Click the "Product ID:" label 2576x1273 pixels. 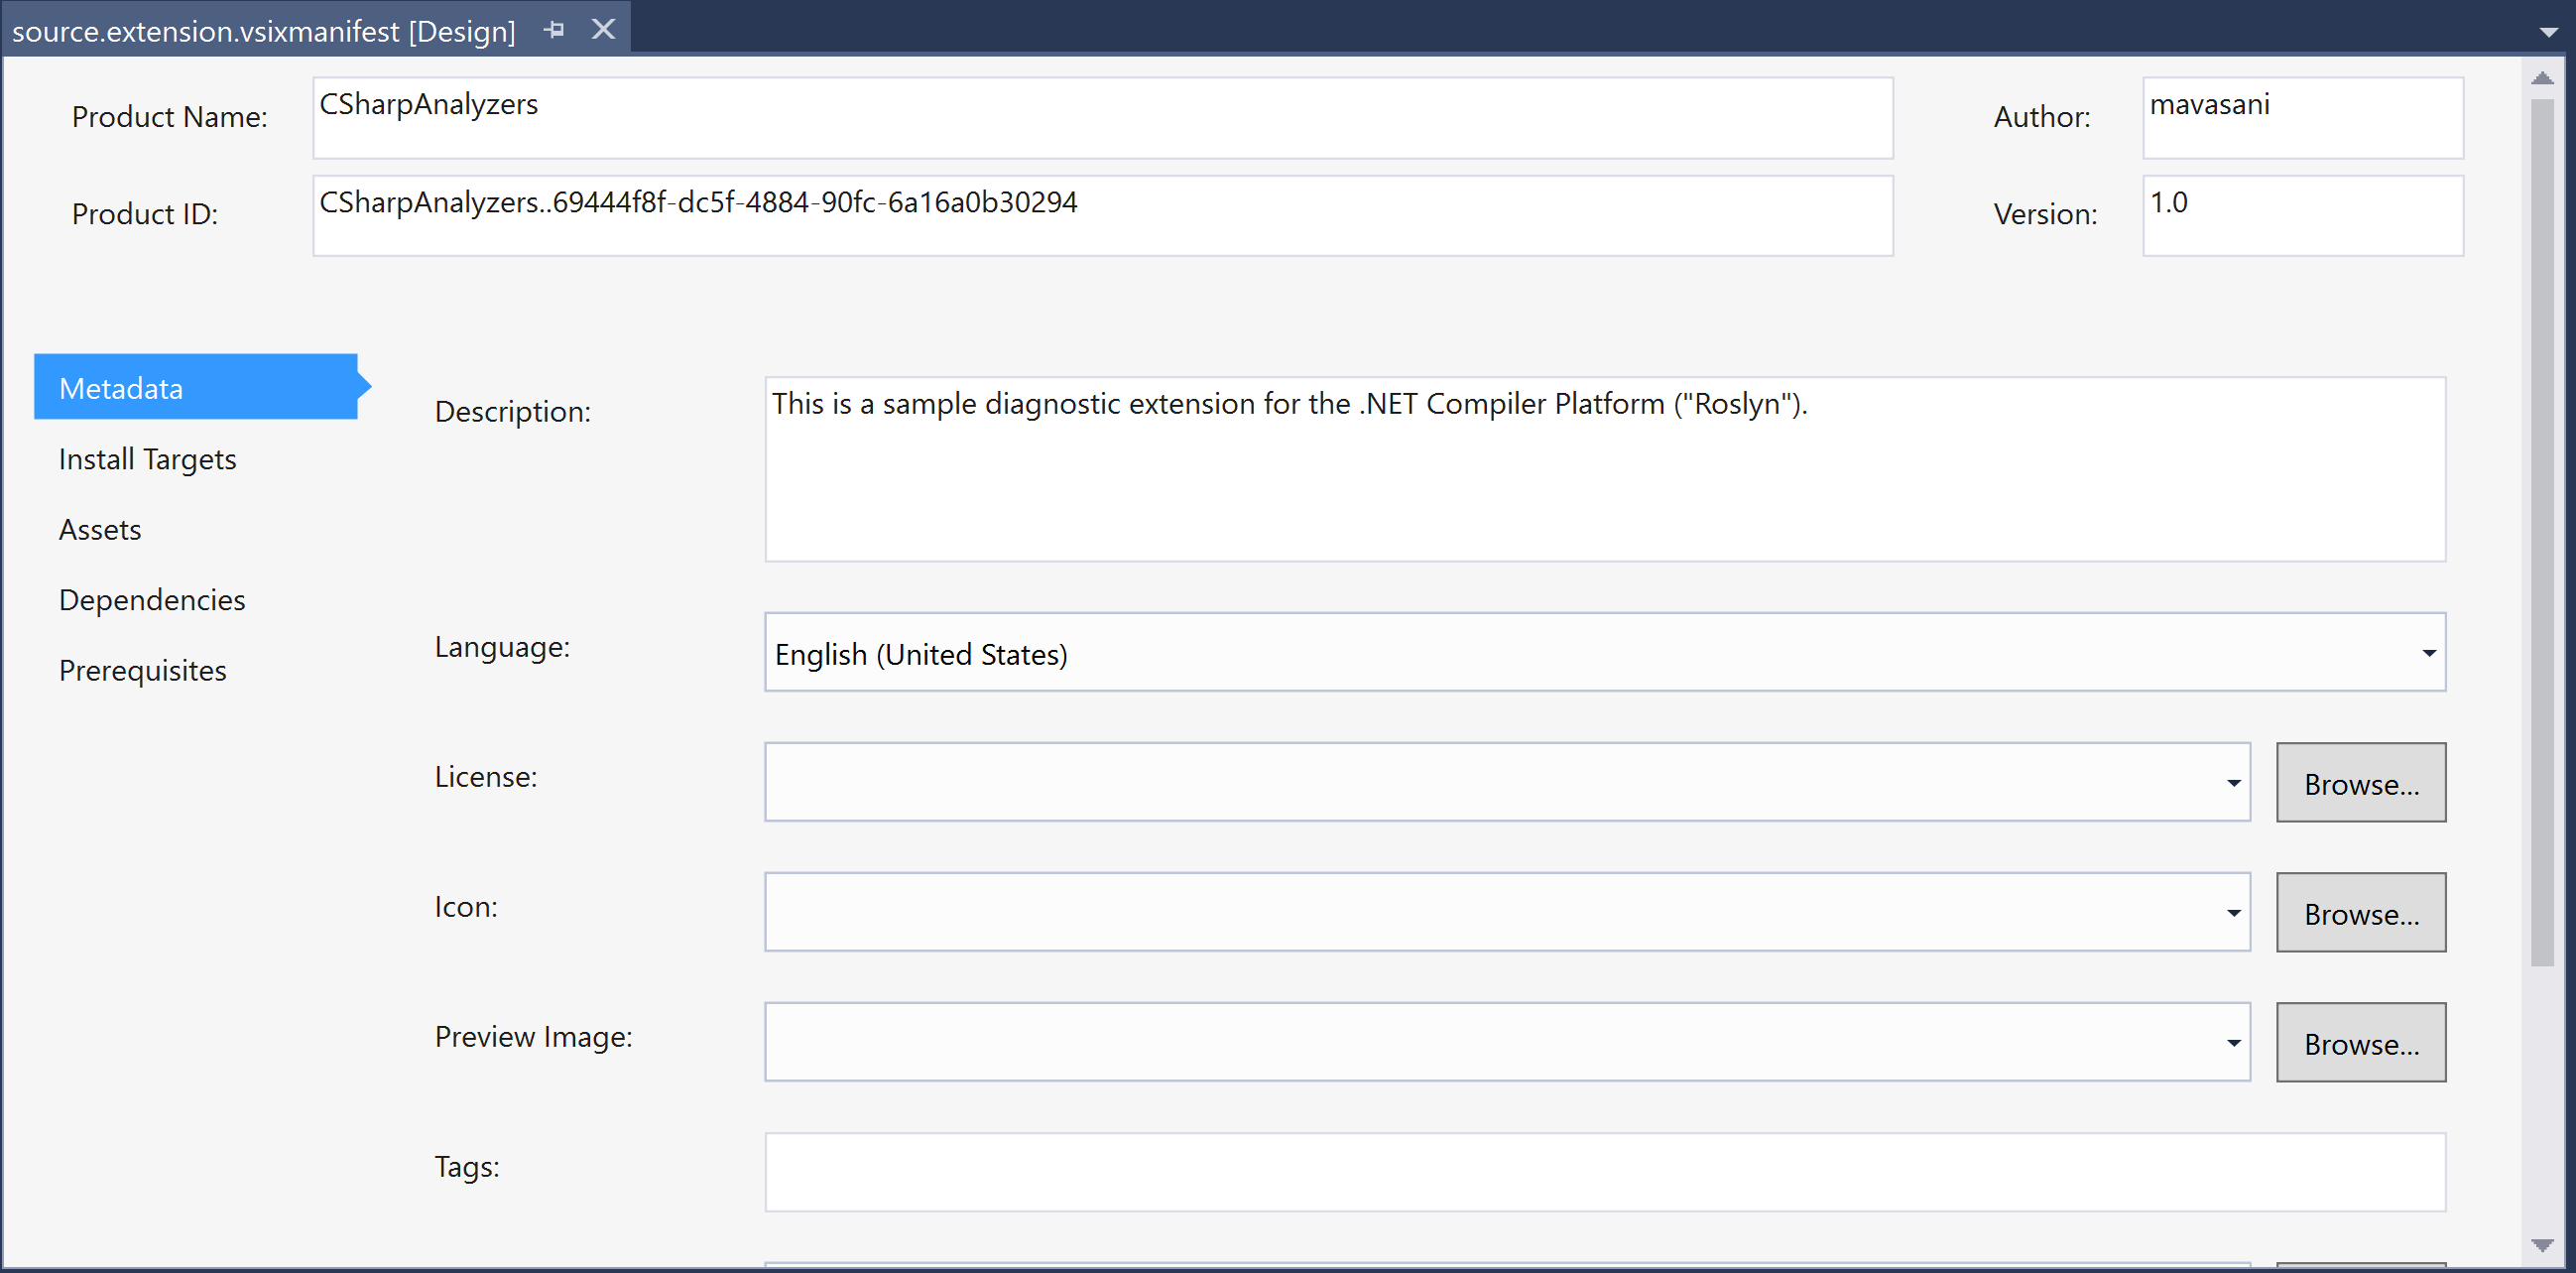[144, 214]
